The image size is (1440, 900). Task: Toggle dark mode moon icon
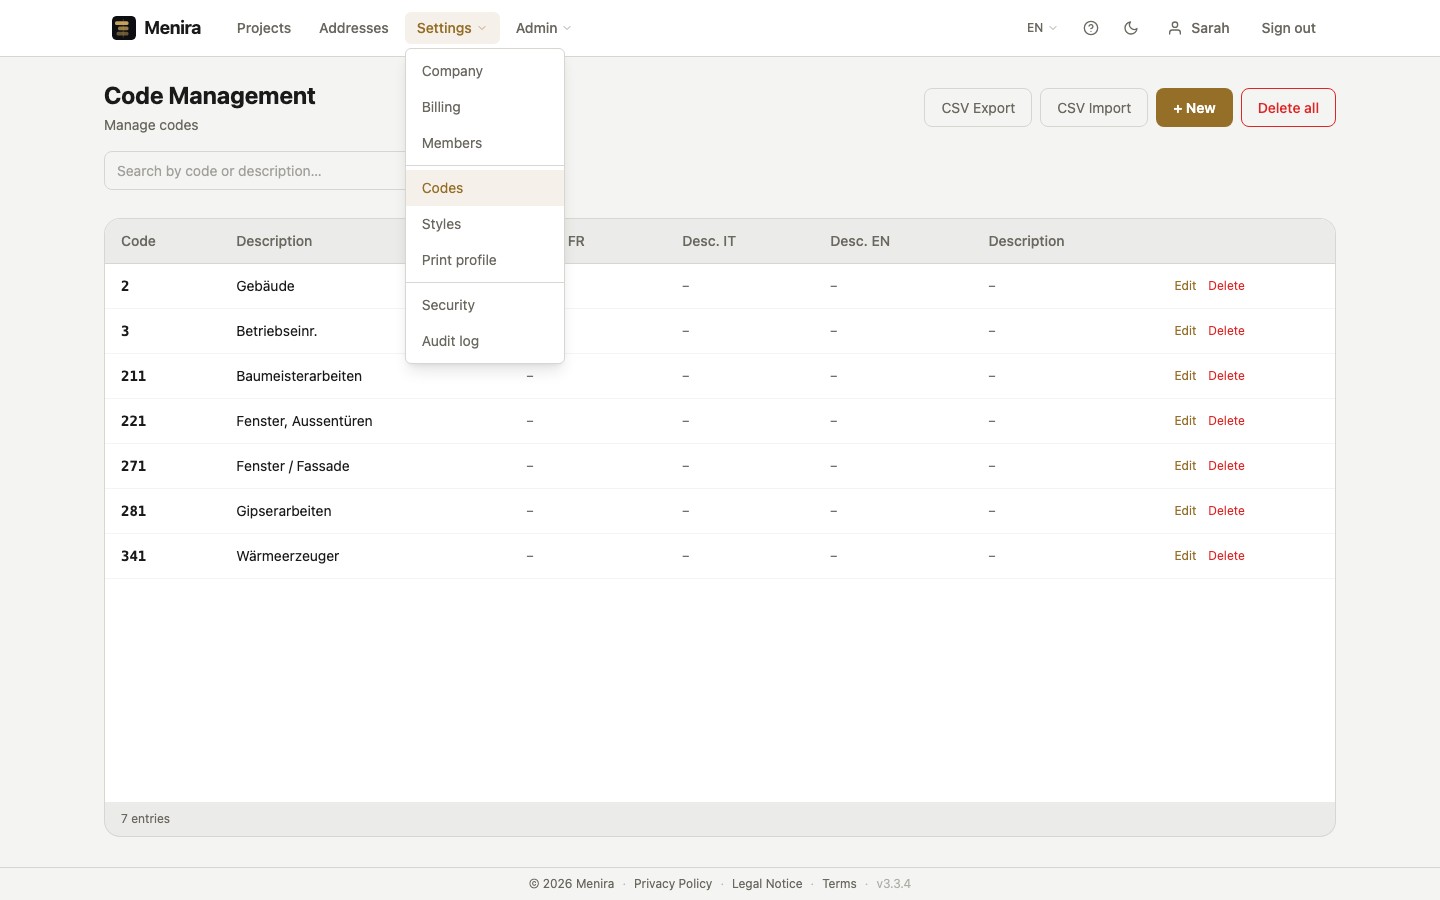click(x=1131, y=28)
